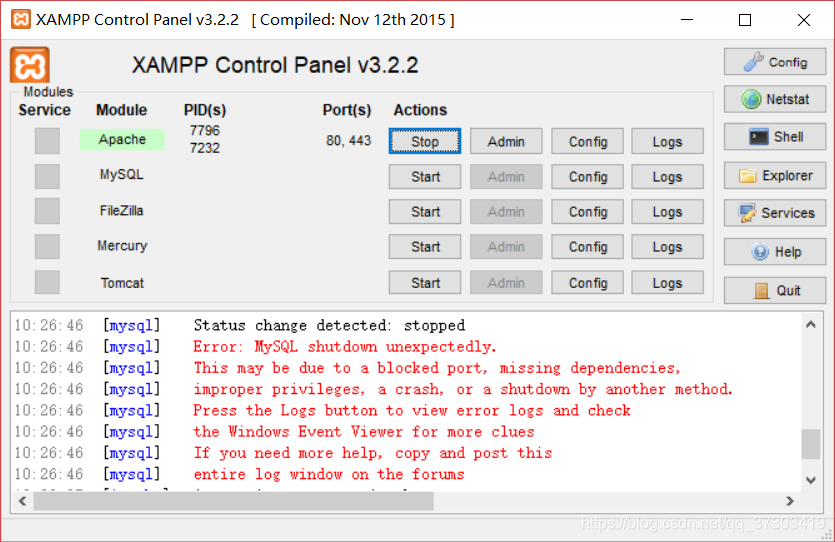Image resolution: width=835 pixels, height=542 pixels.
Task: Open Explorer folder button
Action: 775,176
